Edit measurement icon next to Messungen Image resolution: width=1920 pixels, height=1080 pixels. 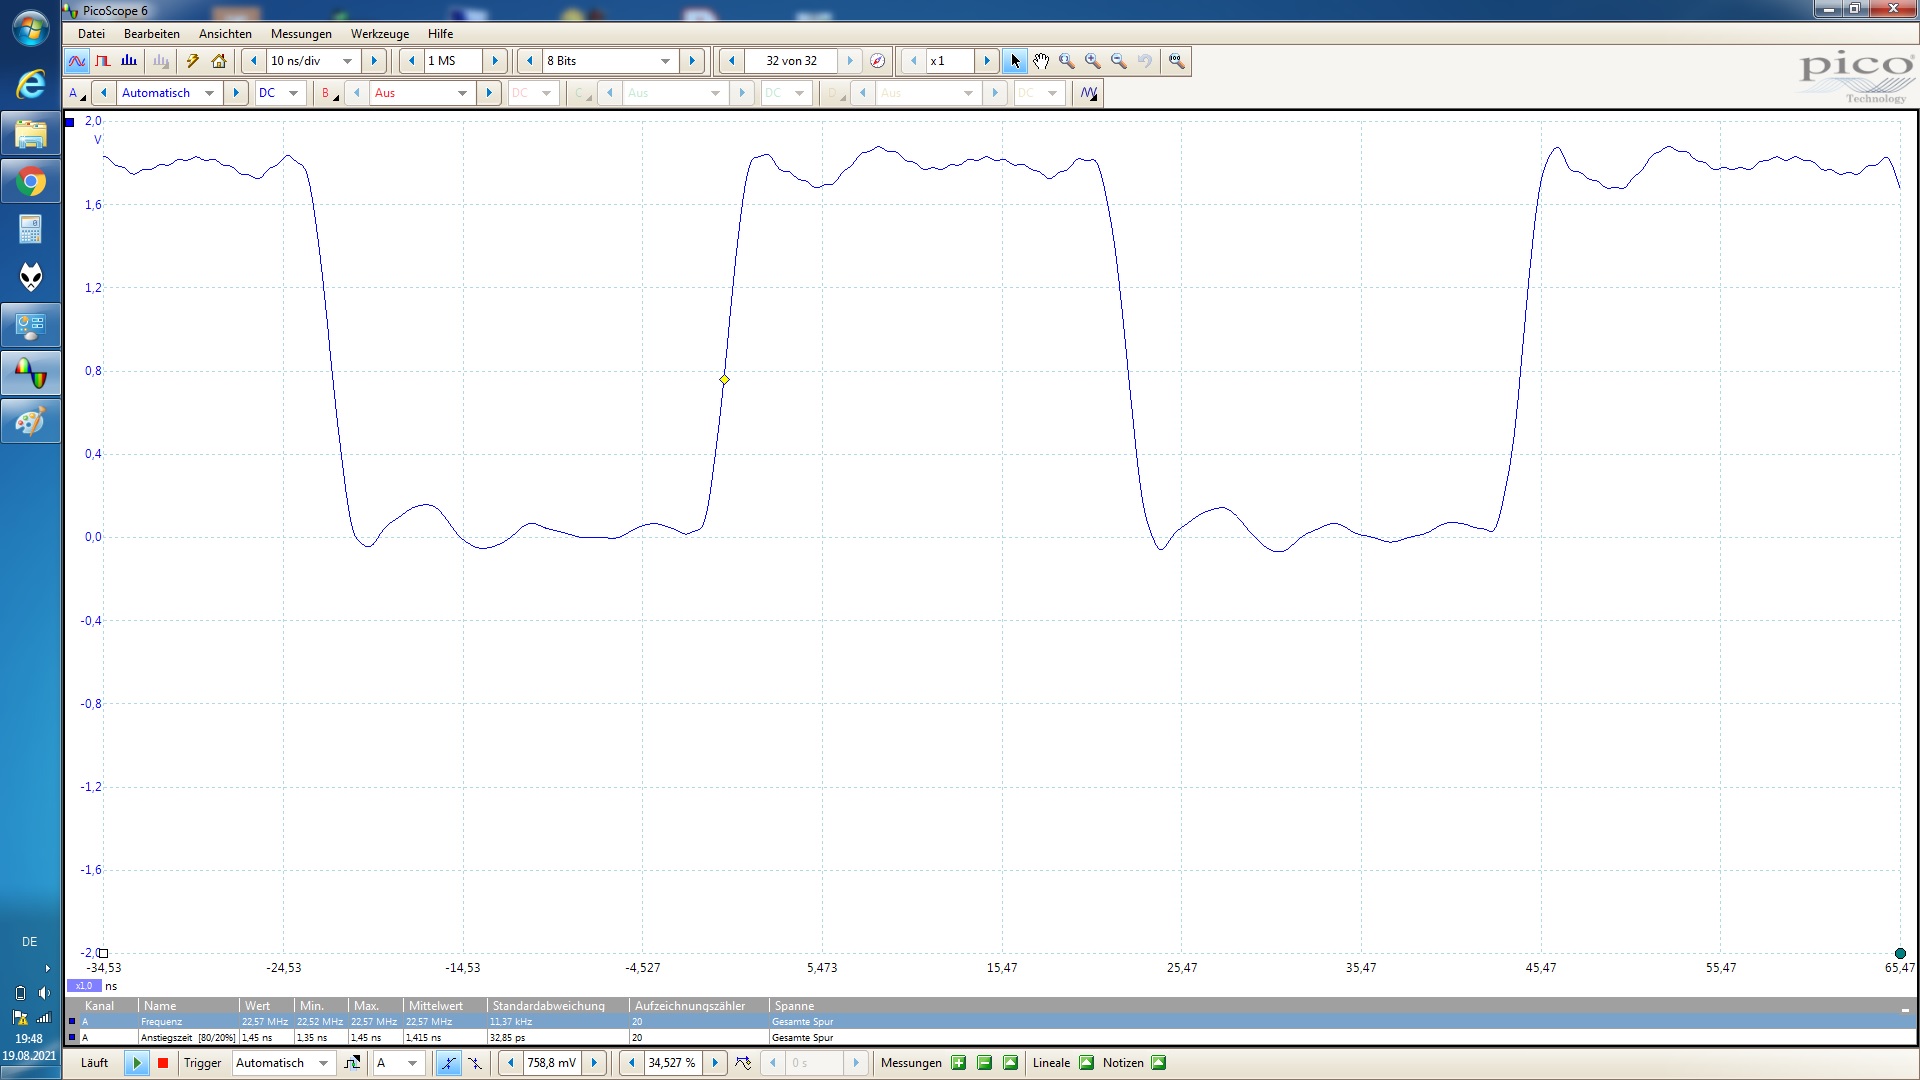click(1010, 1063)
